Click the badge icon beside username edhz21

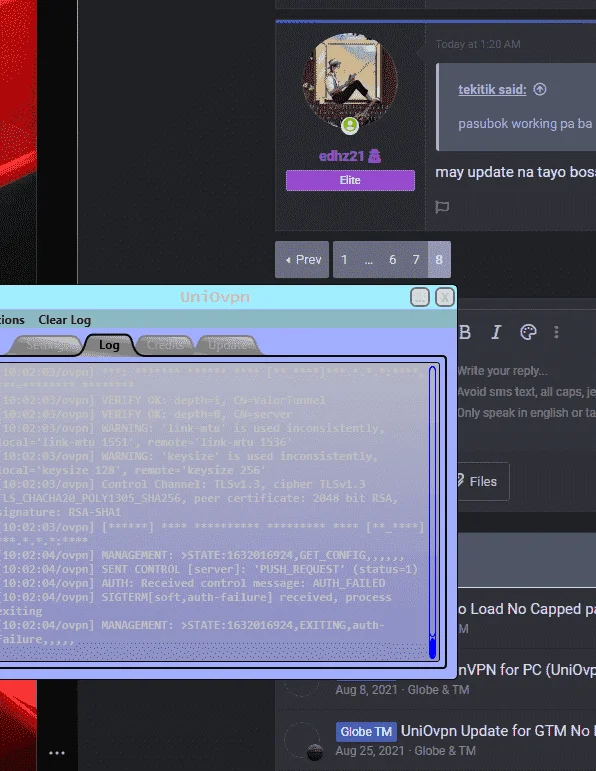(374, 156)
